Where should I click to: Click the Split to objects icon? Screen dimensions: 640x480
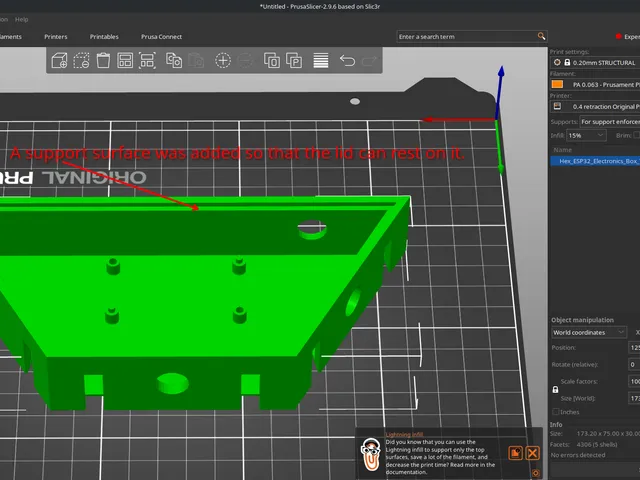[x=272, y=60]
